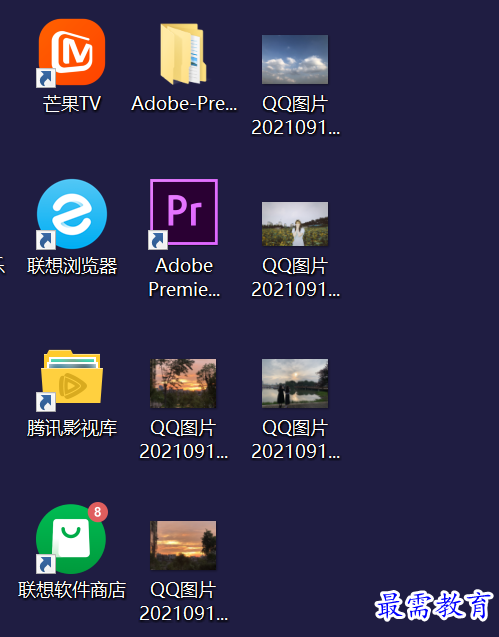This screenshot has height=637, width=499.
Task: Click the 联想软件商店 label text
Action: click(x=72, y=590)
